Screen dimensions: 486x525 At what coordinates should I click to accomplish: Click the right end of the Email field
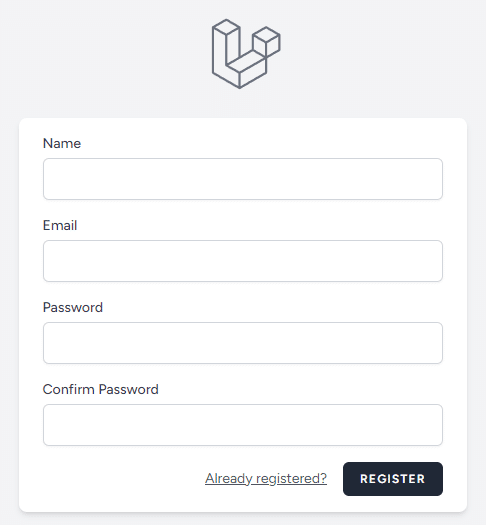tap(435, 261)
